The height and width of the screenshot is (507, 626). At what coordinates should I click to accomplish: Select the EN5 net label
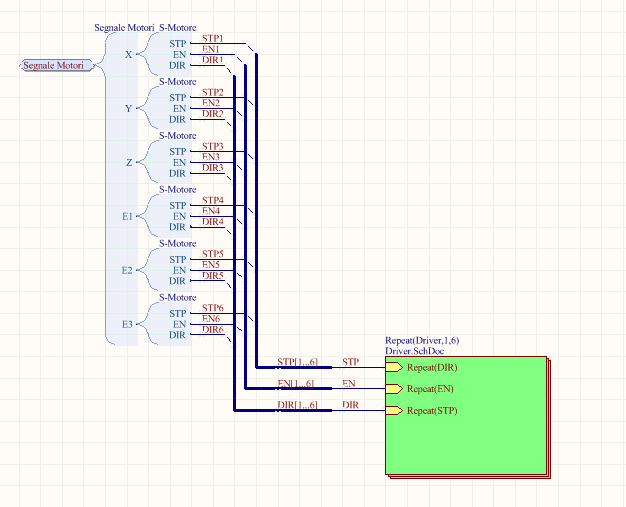click(x=211, y=265)
